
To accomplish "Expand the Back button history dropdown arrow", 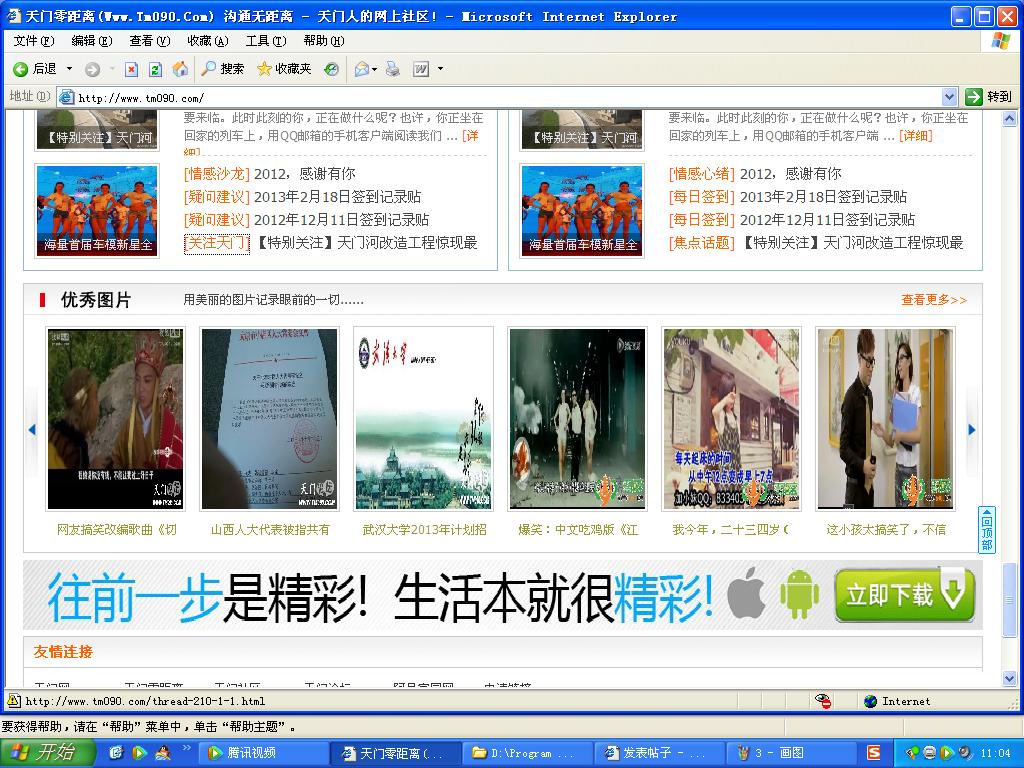I will 69,69.
